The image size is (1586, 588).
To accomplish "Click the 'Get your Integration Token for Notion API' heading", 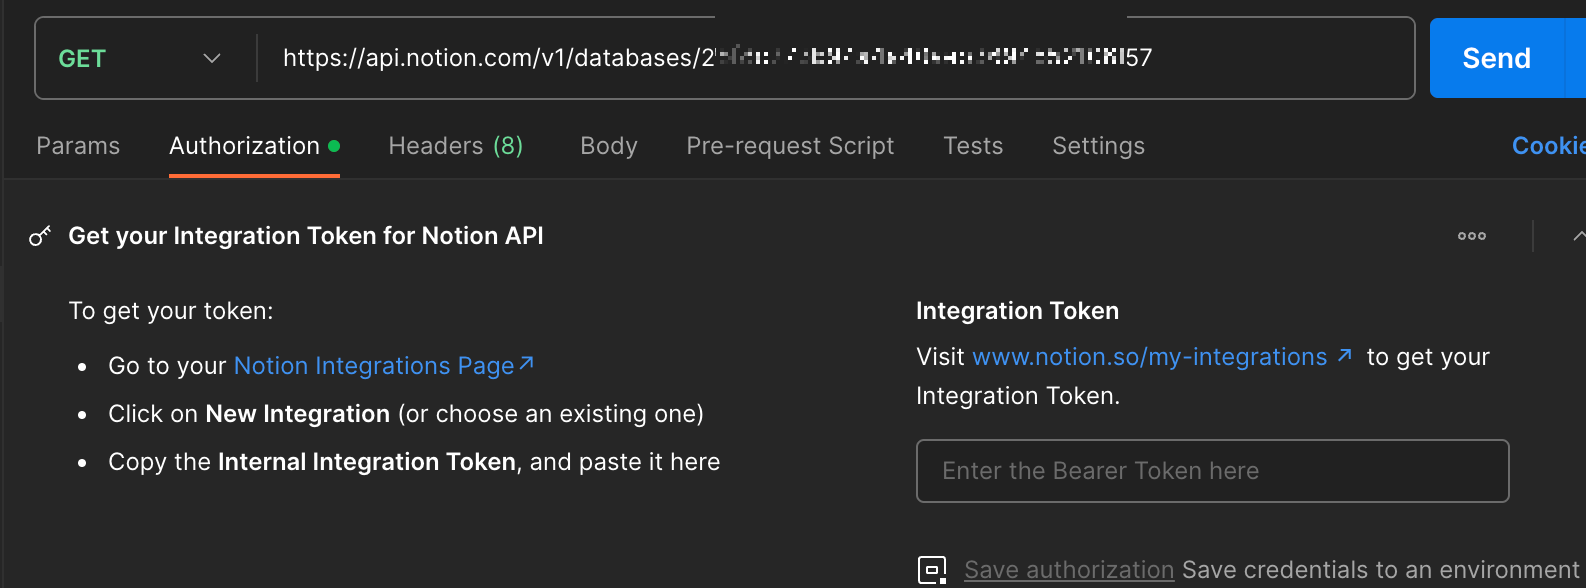I will 306,236.
